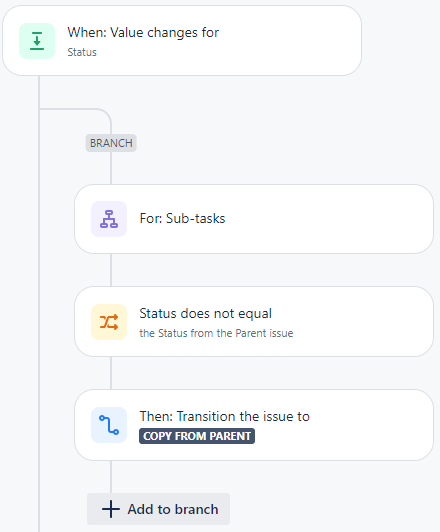Select the blue Transition issue action icon
440x532 pixels.
coord(109,425)
